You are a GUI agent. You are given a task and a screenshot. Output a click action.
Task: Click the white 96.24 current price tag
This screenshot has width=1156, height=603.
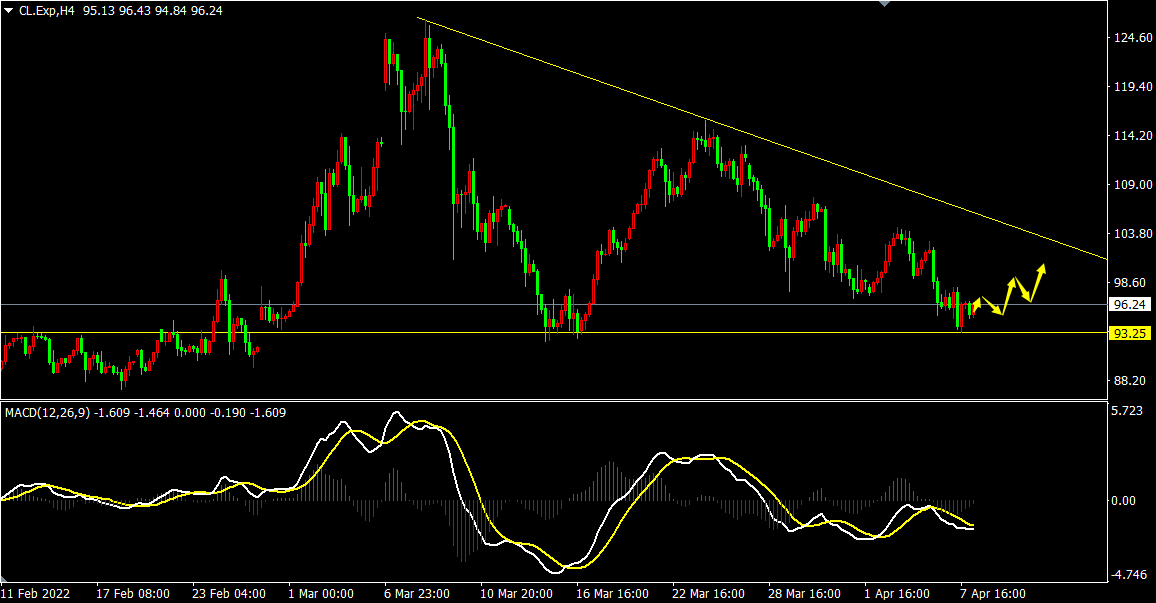[x=1129, y=305]
